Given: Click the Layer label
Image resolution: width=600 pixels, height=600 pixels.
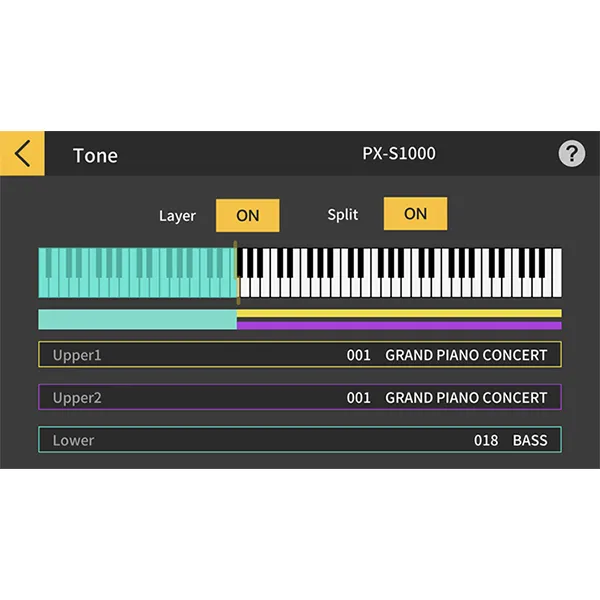Looking at the screenshot, I should (177, 216).
